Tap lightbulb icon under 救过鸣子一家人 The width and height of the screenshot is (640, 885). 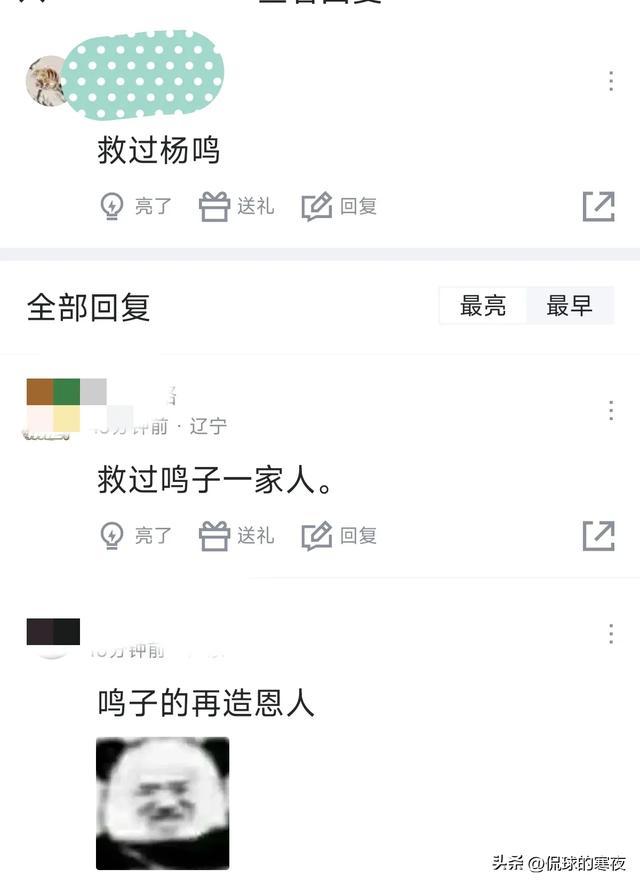pos(111,536)
